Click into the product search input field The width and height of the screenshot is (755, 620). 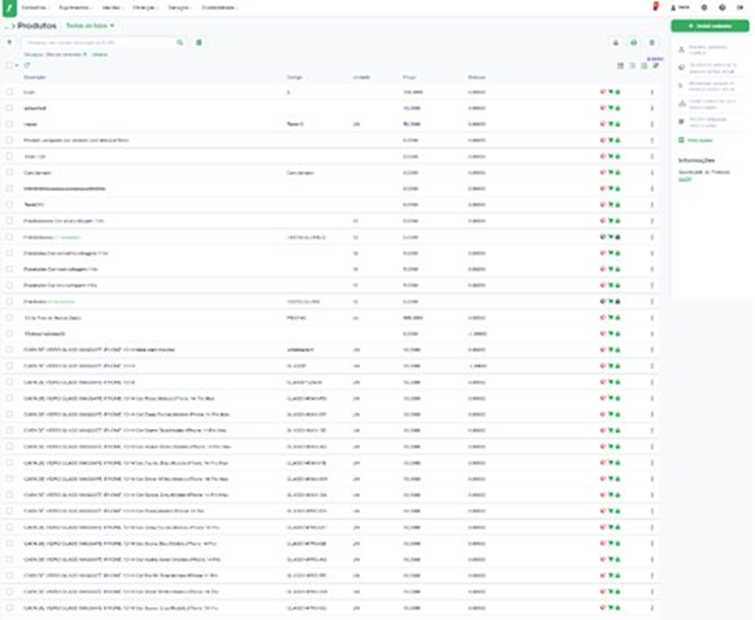pos(100,43)
